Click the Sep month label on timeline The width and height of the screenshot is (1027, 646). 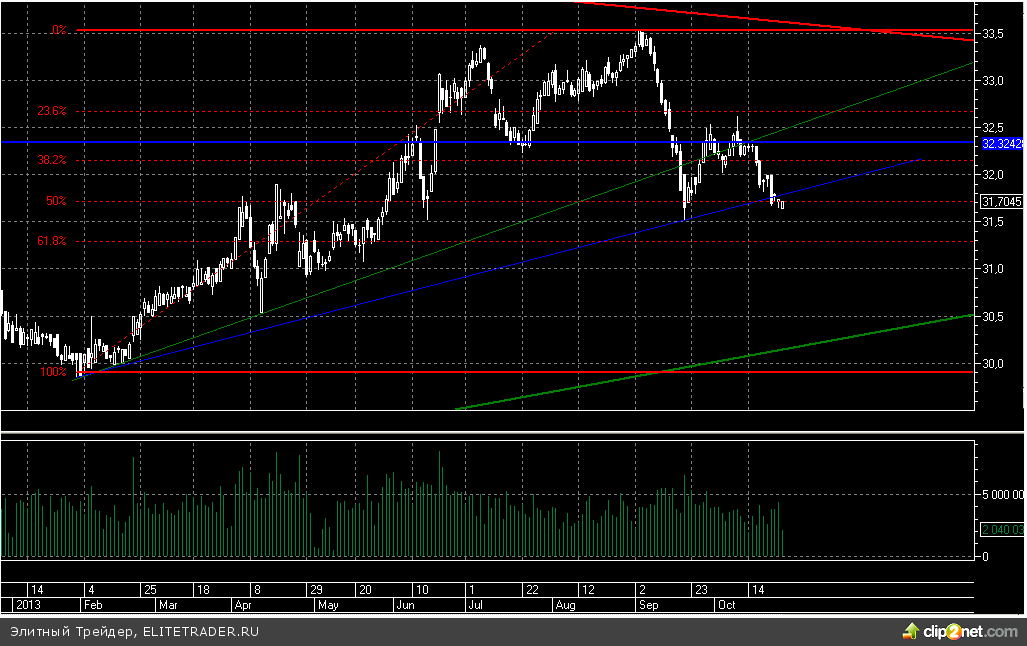tap(647, 606)
